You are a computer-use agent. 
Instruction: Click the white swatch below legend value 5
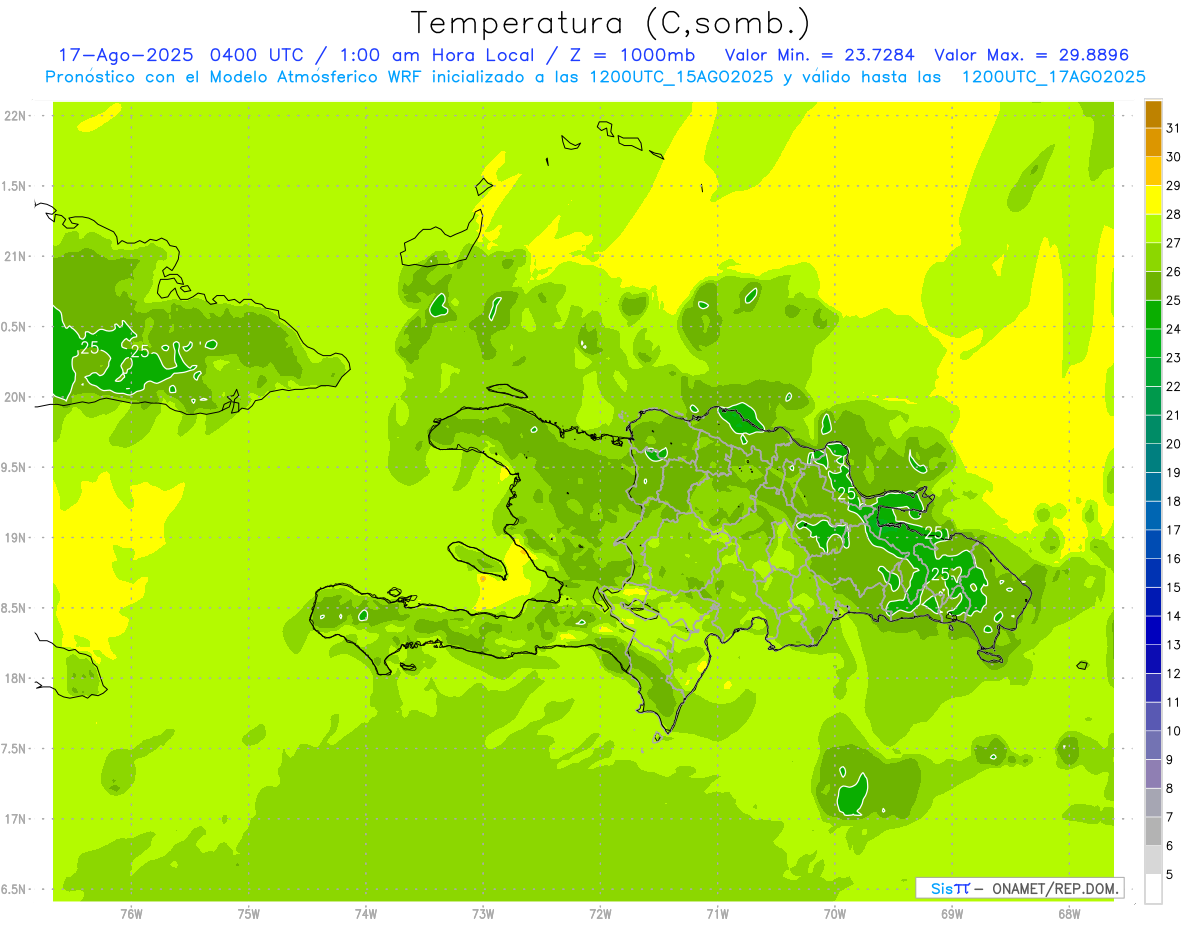(1153, 889)
